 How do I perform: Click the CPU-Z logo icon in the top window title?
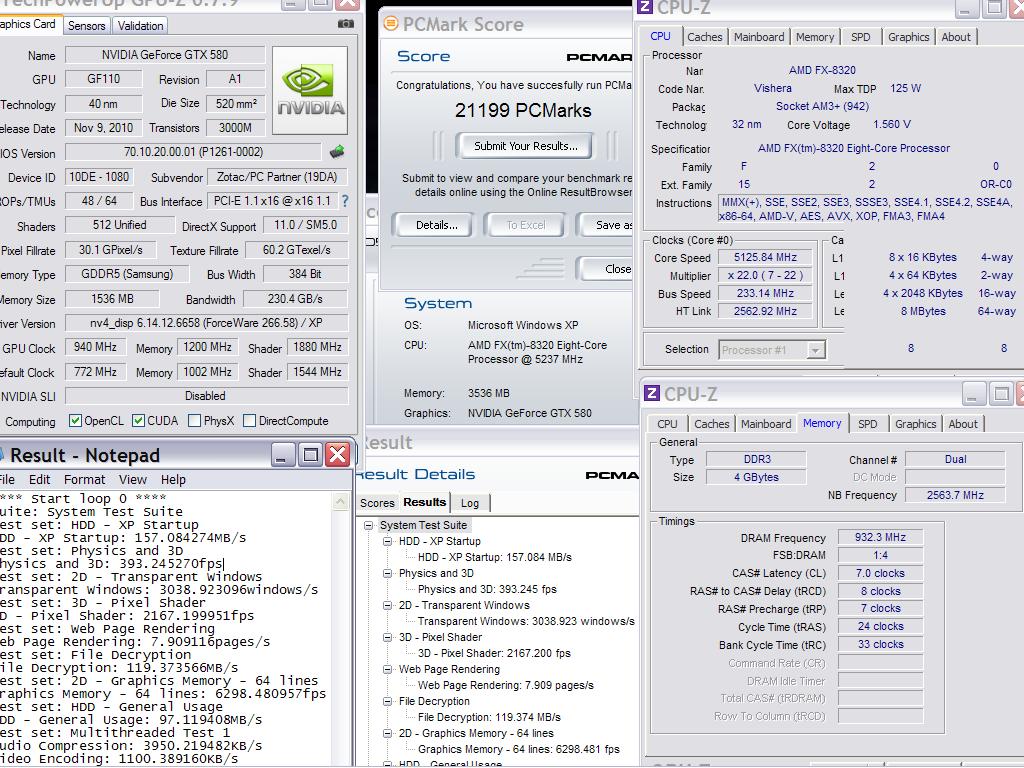tap(645, 7)
